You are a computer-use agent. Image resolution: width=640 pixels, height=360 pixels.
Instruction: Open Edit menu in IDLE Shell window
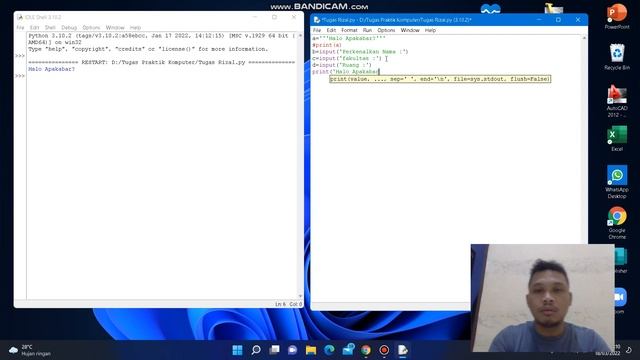click(34, 28)
